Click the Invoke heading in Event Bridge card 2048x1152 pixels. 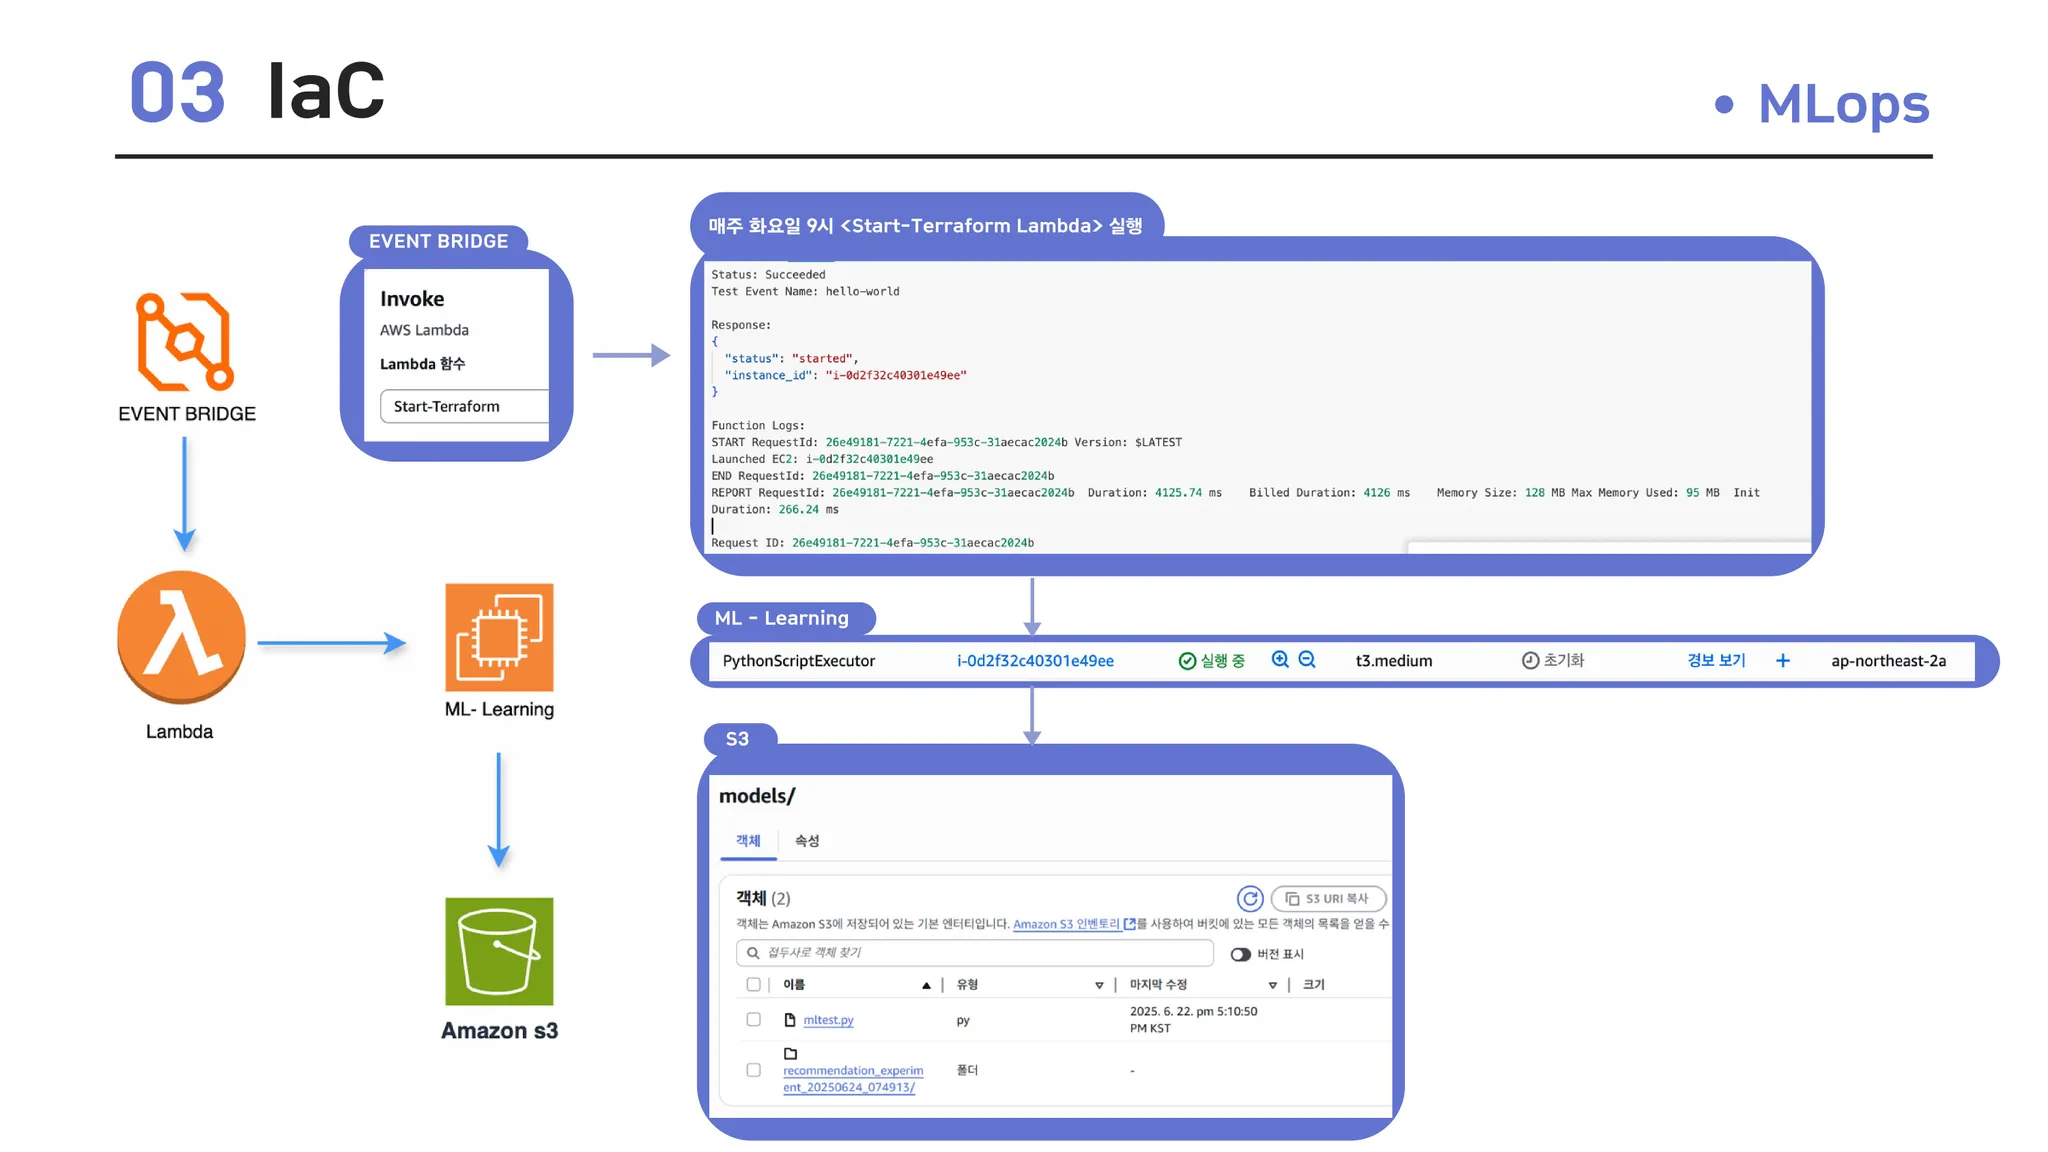pos(412,299)
